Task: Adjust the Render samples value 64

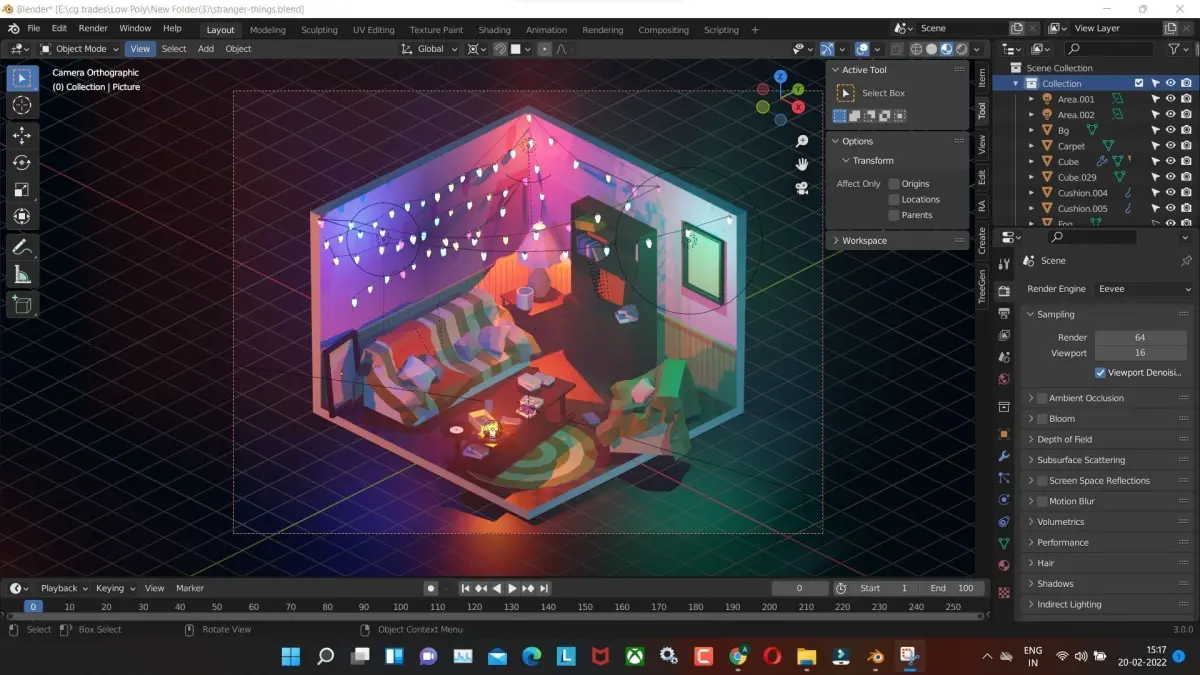Action: pyautogui.click(x=1139, y=338)
